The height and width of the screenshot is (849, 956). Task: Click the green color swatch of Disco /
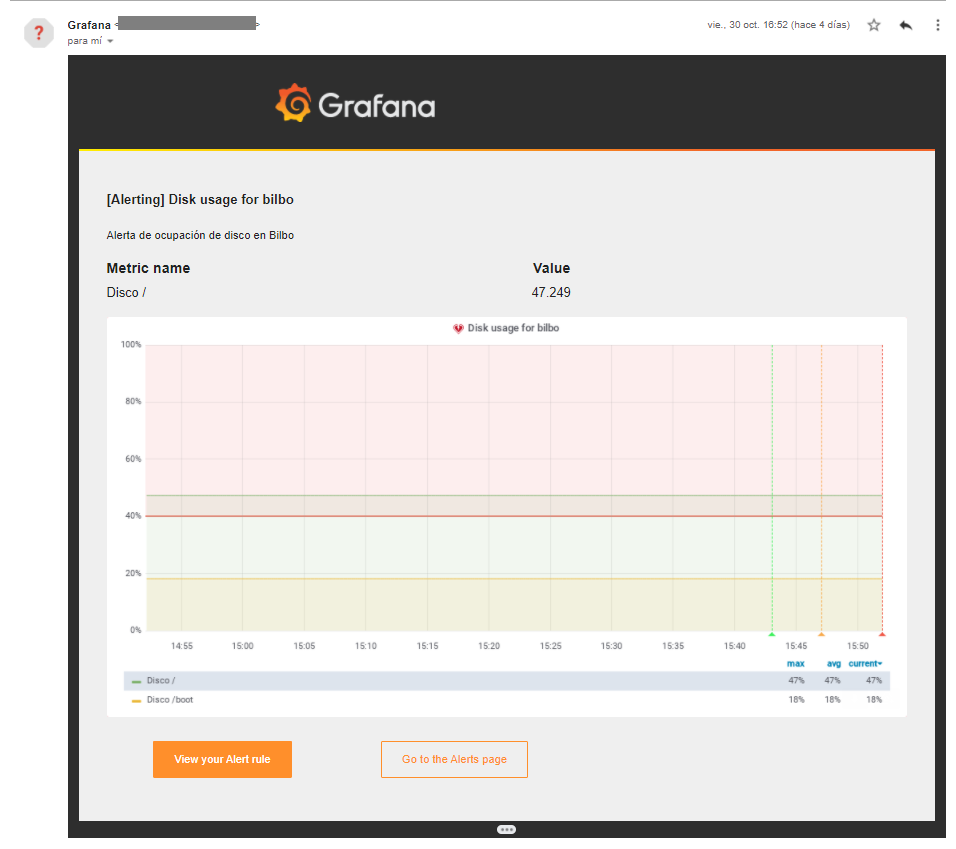pyautogui.click(x=137, y=681)
